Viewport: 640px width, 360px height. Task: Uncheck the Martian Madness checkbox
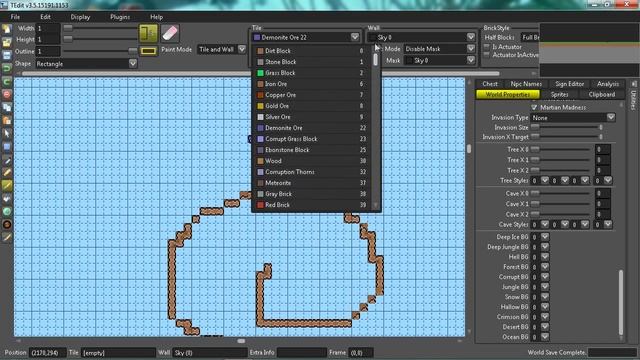pos(534,107)
